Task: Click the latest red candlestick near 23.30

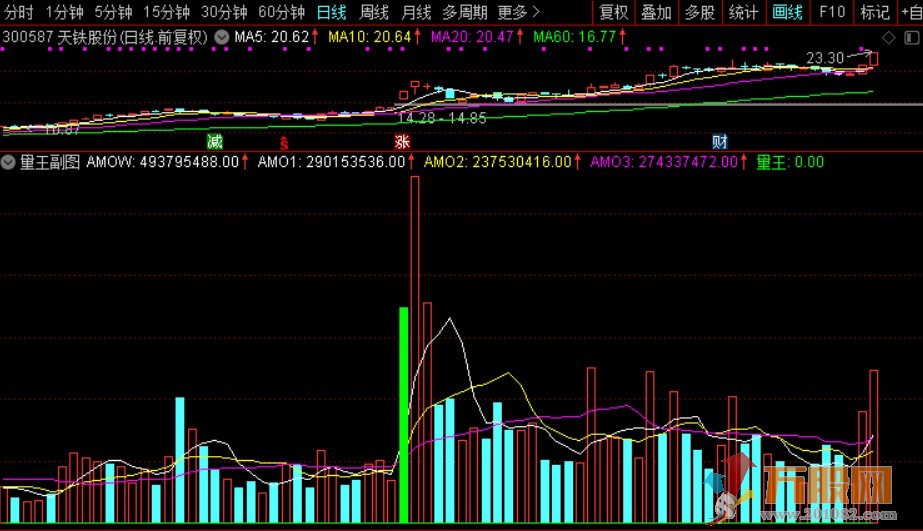Action: [x=874, y=59]
